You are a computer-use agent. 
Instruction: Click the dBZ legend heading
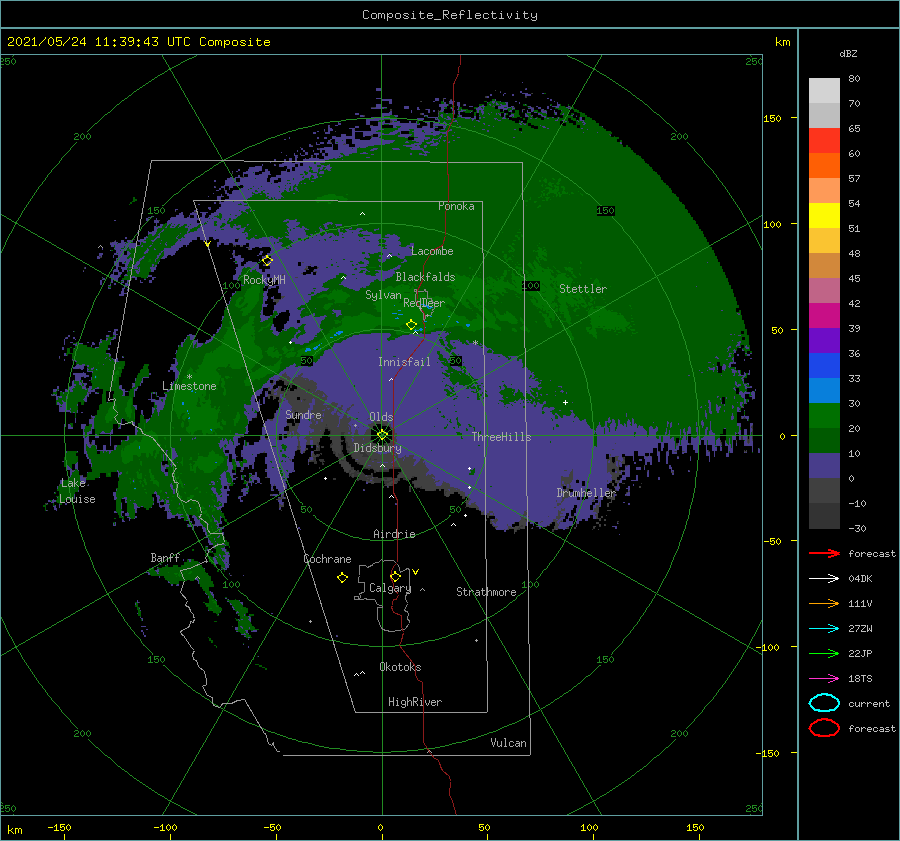coord(848,53)
